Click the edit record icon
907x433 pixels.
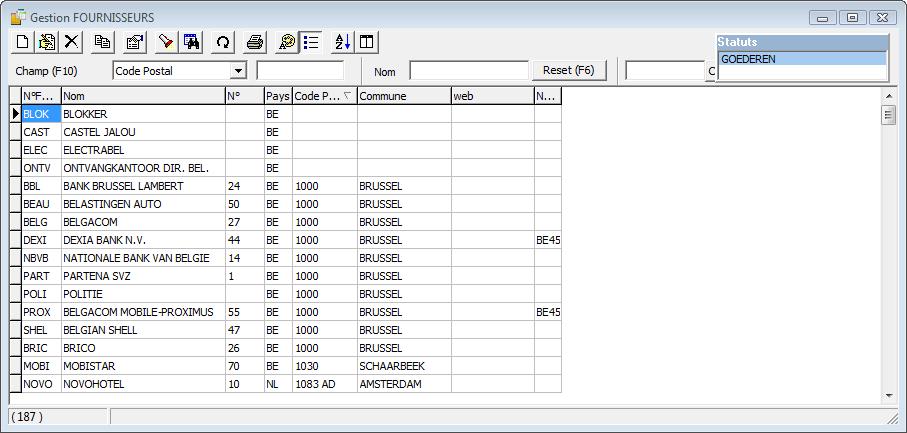[46, 42]
